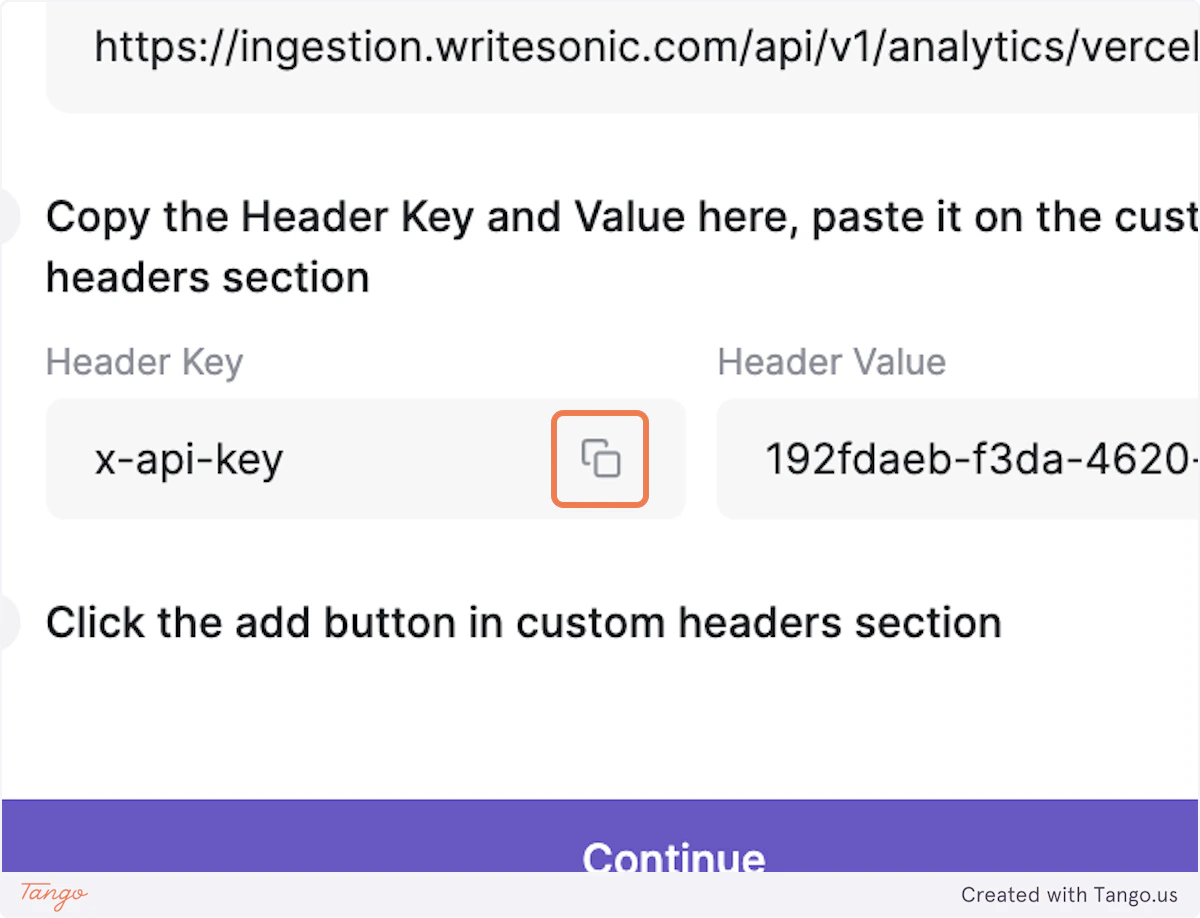Screen dimensions: 1200x918
Task: Click the Header Key label
Action: [x=143, y=361]
